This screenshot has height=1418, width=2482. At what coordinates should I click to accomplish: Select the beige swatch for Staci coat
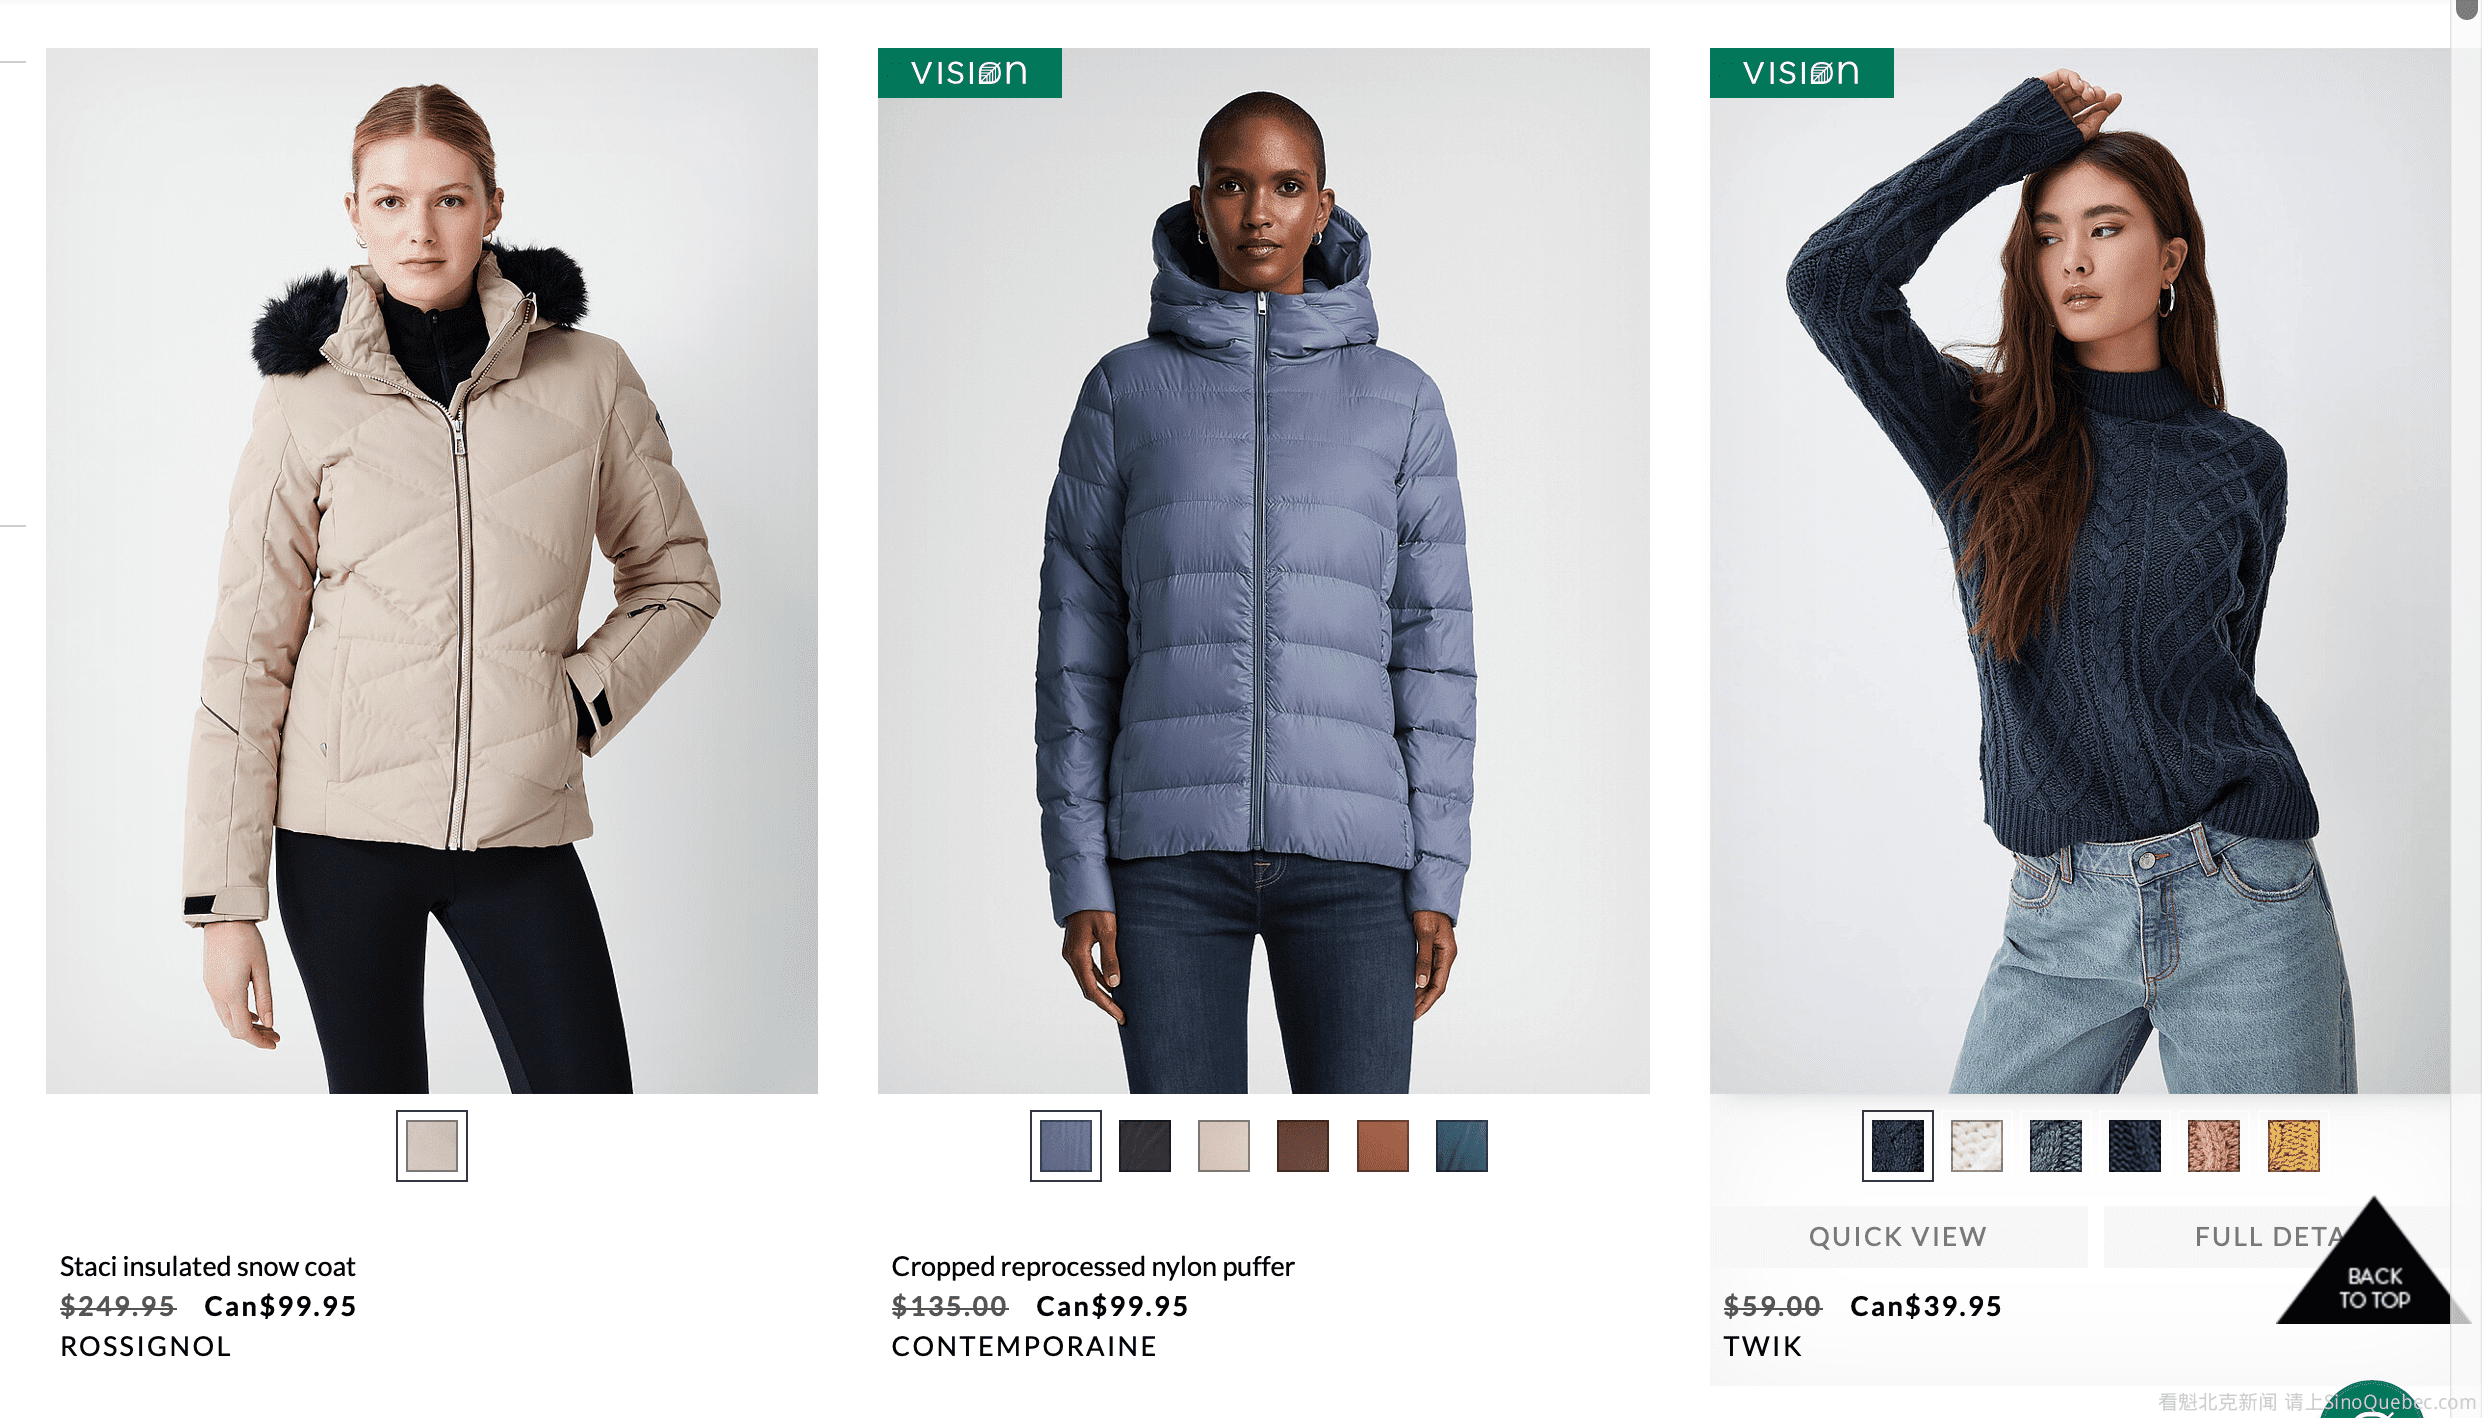pos(431,1146)
